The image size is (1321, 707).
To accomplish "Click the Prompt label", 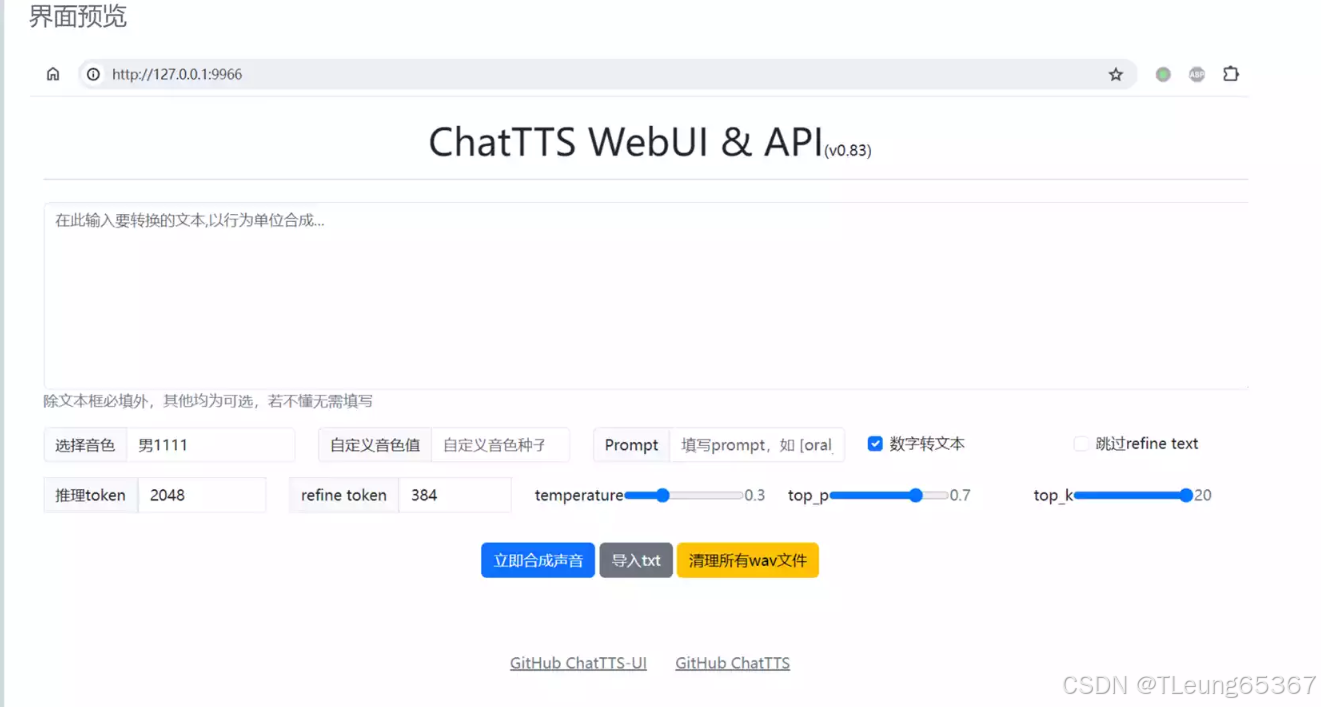I will 632,445.
